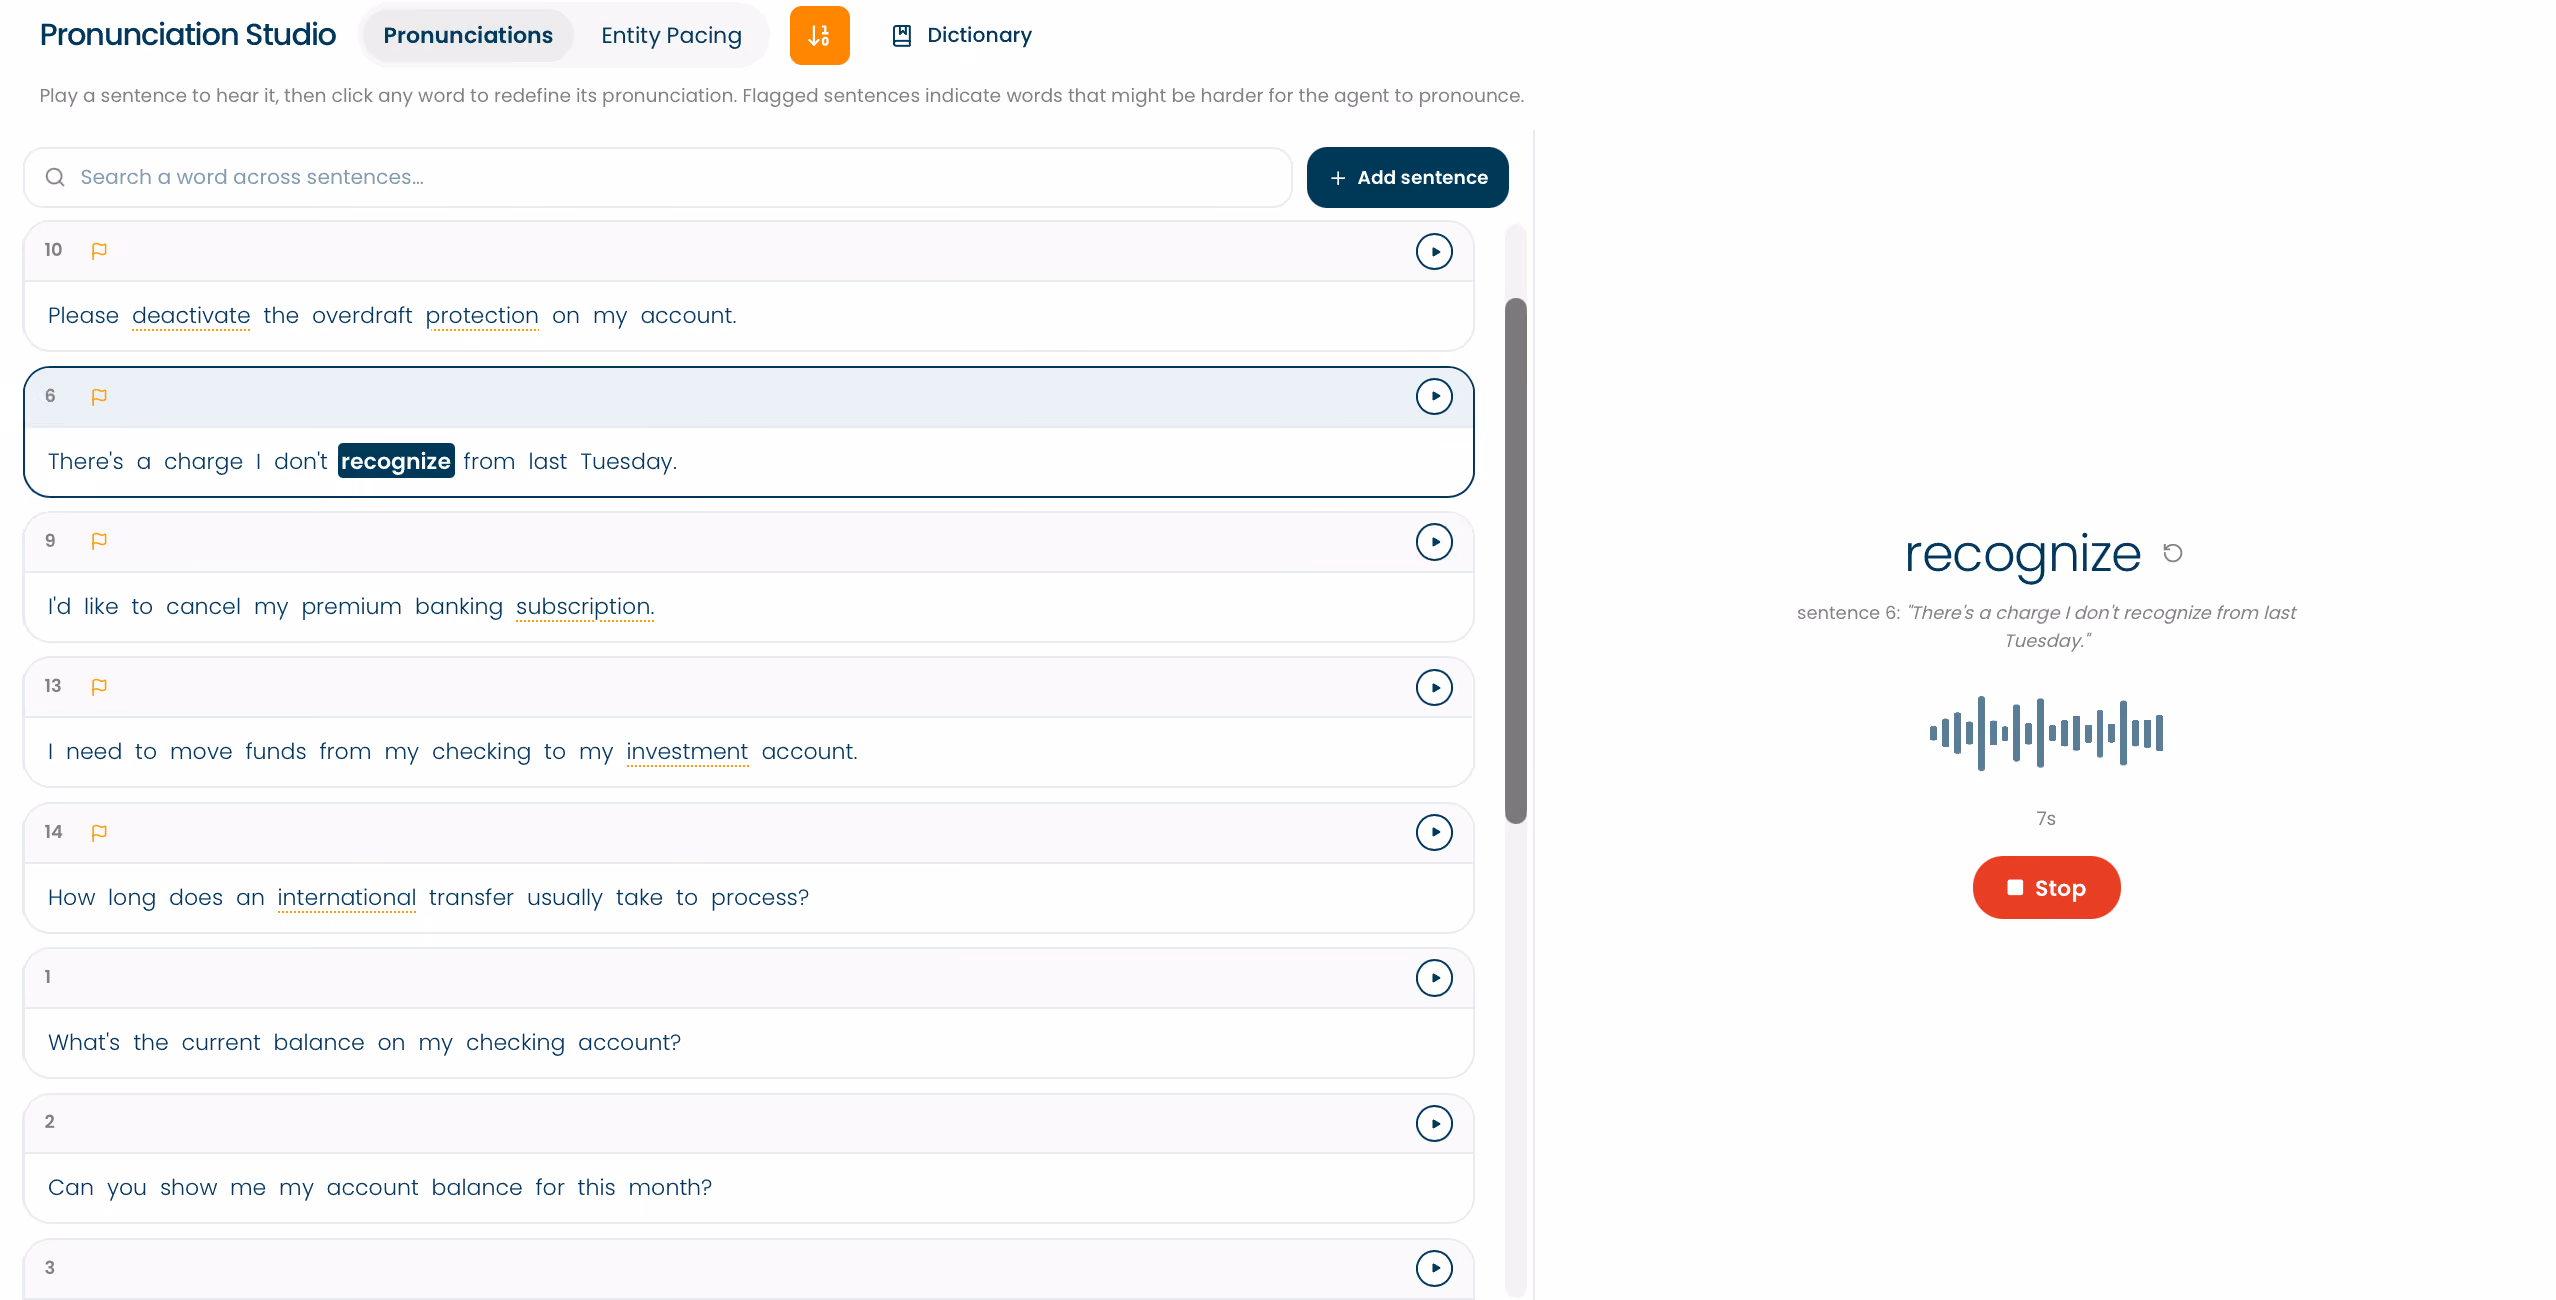This screenshot has height=1300, width=2556.
Task: Select the word 'overdraft' in sentence 10
Action: [x=362, y=316]
